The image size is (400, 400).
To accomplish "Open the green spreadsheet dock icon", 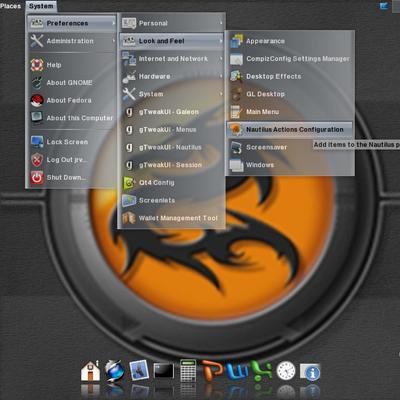I will pyautogui.click(x=262, y=370).
